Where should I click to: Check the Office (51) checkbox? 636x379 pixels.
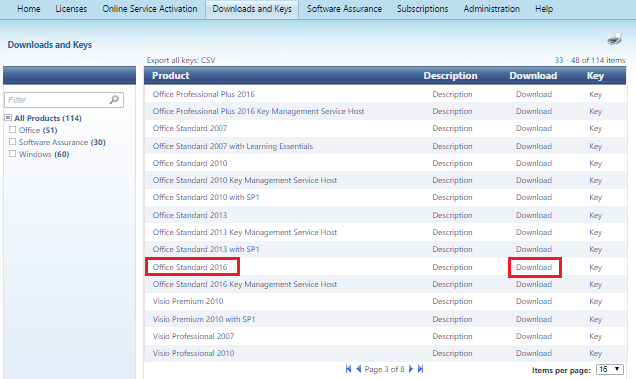(x=13, y=130)
